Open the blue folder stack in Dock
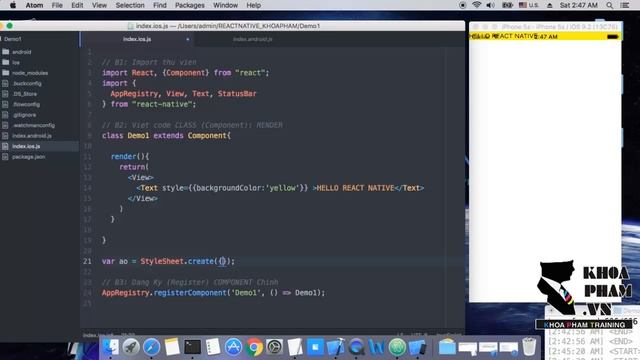The width and height of the screenshot is (640, 360). (447, 347)
